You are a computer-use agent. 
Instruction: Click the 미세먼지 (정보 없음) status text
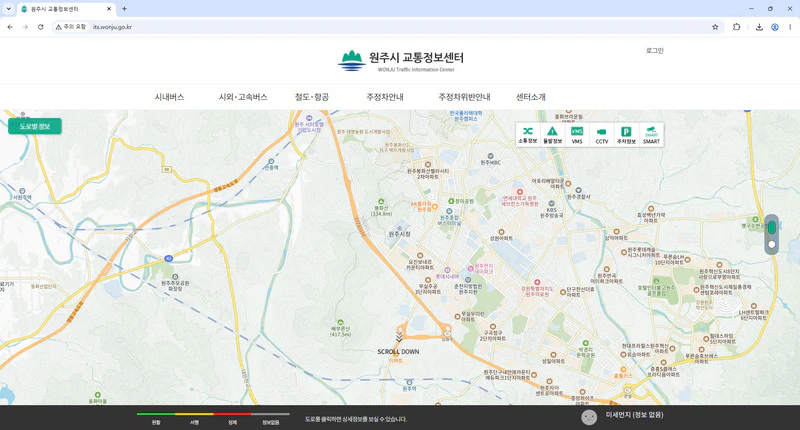tap(634, 415)
